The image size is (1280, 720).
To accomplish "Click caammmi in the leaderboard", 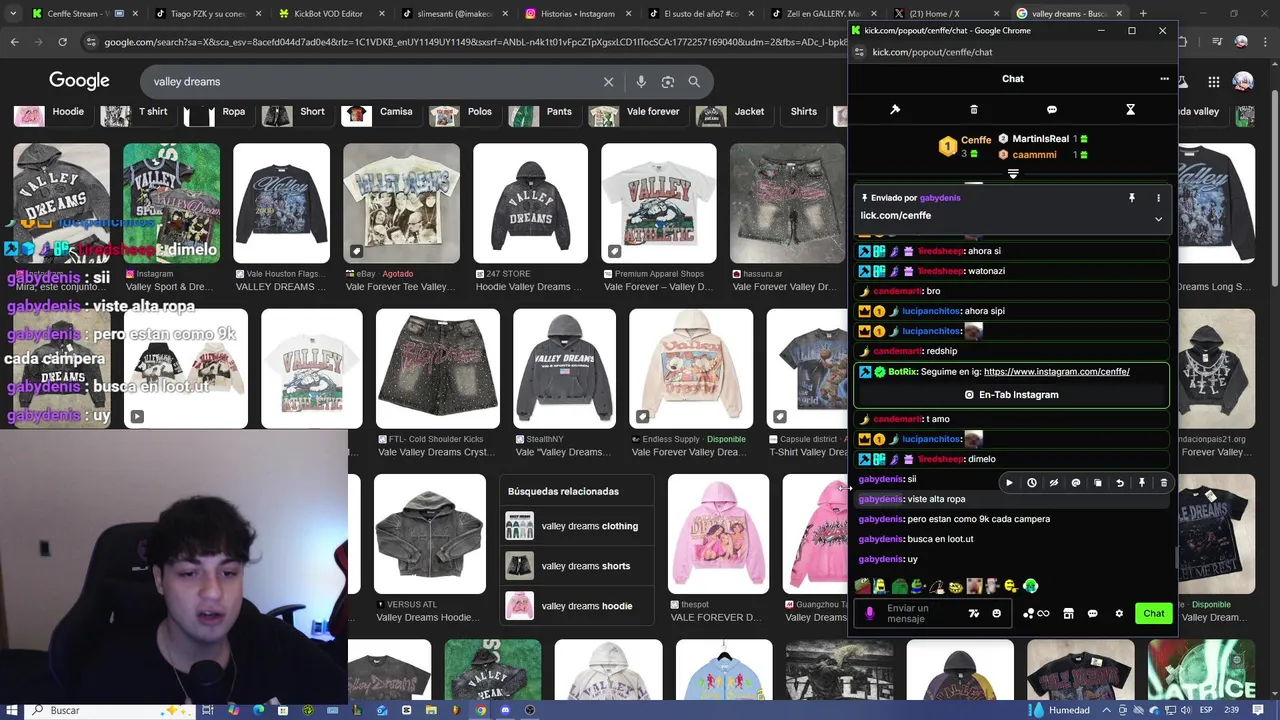I will coord(1034,155).
